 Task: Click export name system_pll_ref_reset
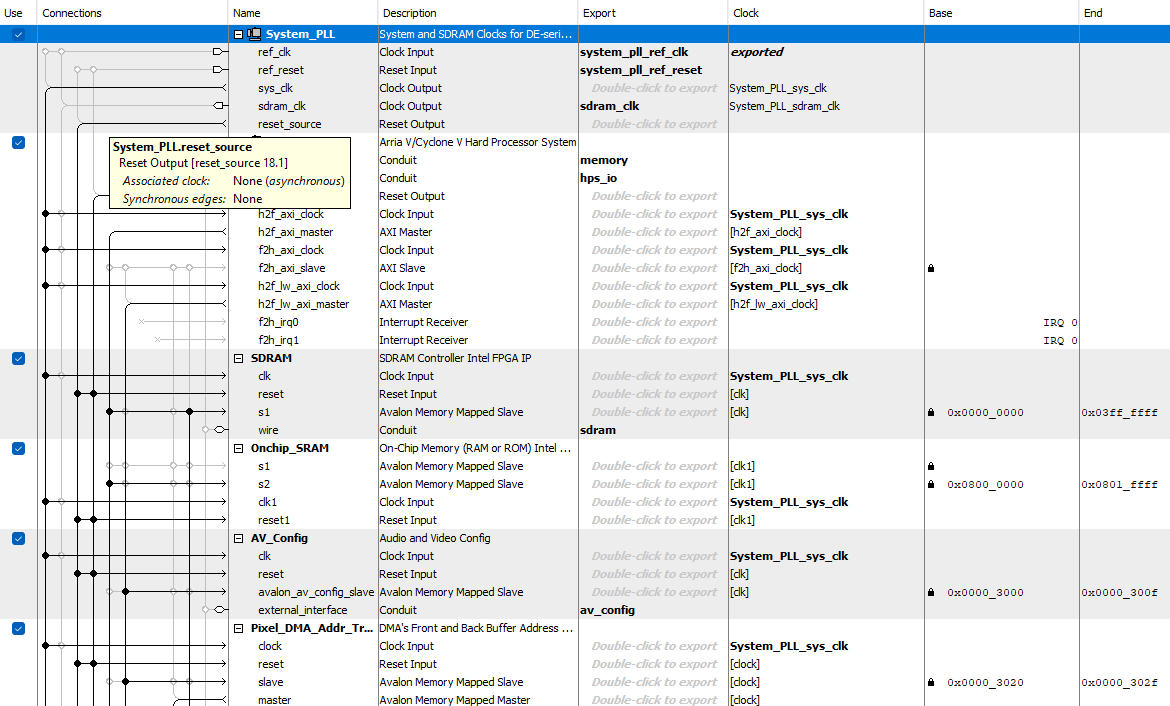(641, 69)
